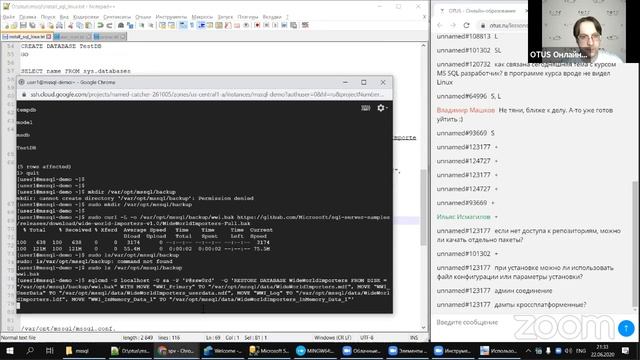The height and width of the screenshot is (360, 640).
Task: Open the gear settings dropdown in SSH terminal
Action: (382, 108)
